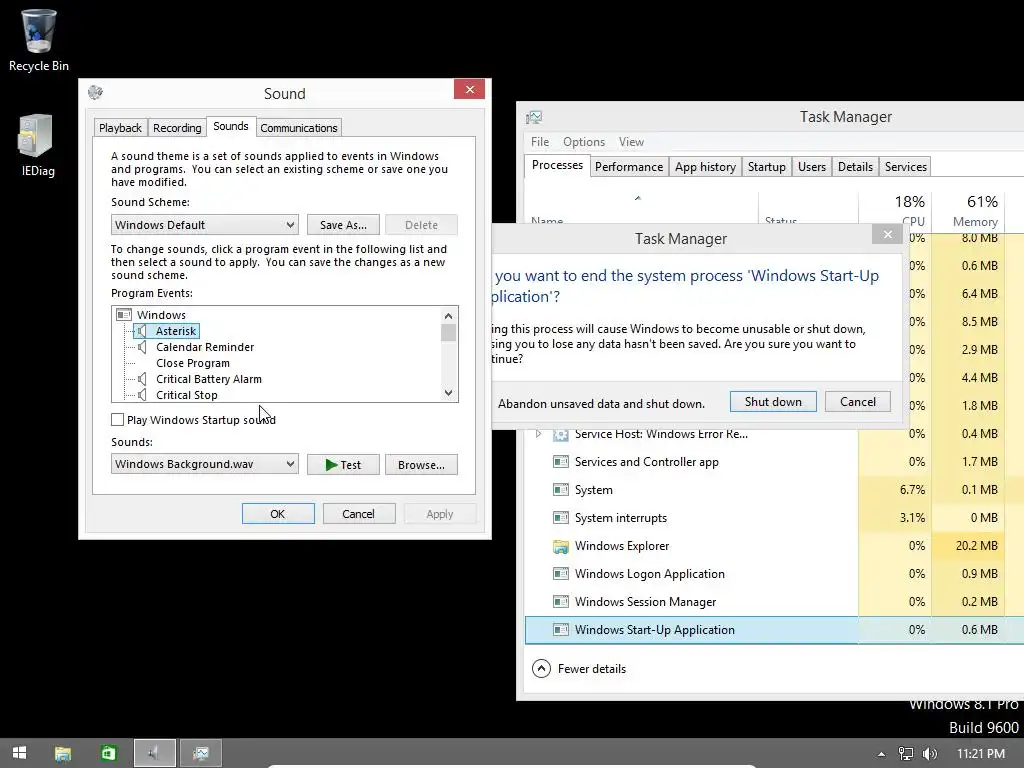Image resolution: width=1024 pixels, height=768 pixels.
Task: Open the Startup tab in Task Manager
Action: (x=767, y=167)
